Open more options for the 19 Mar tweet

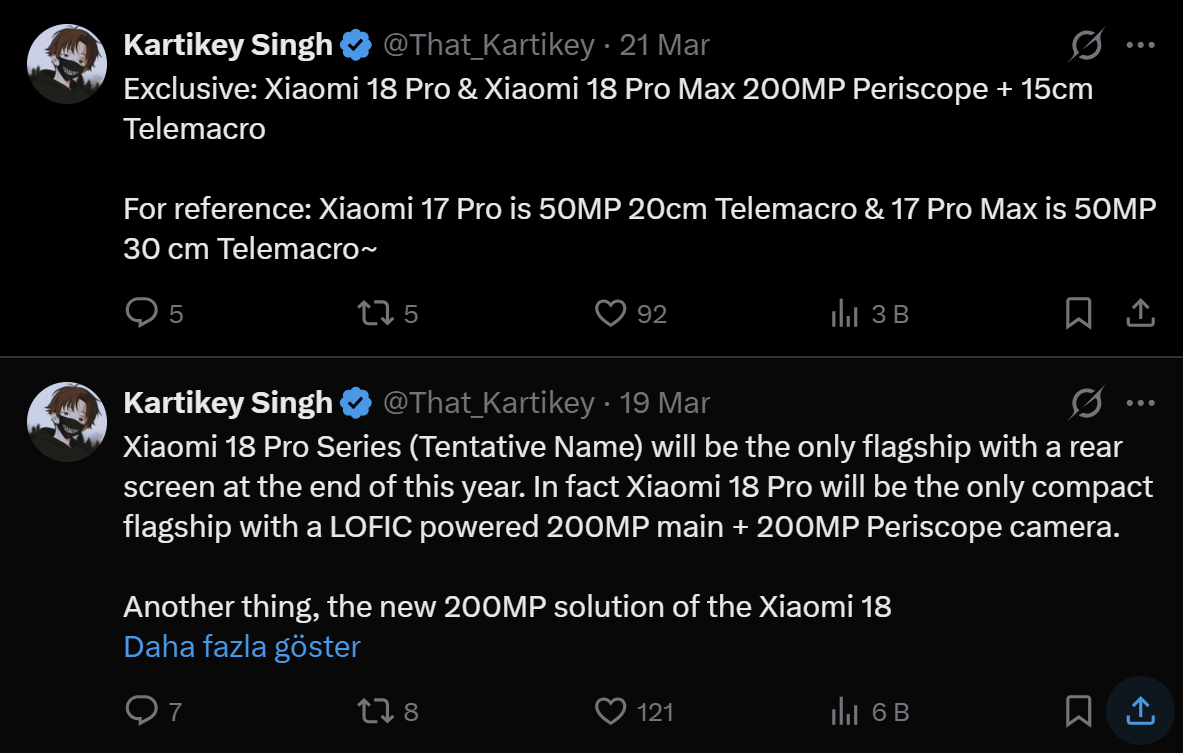tap(1140, 402)
